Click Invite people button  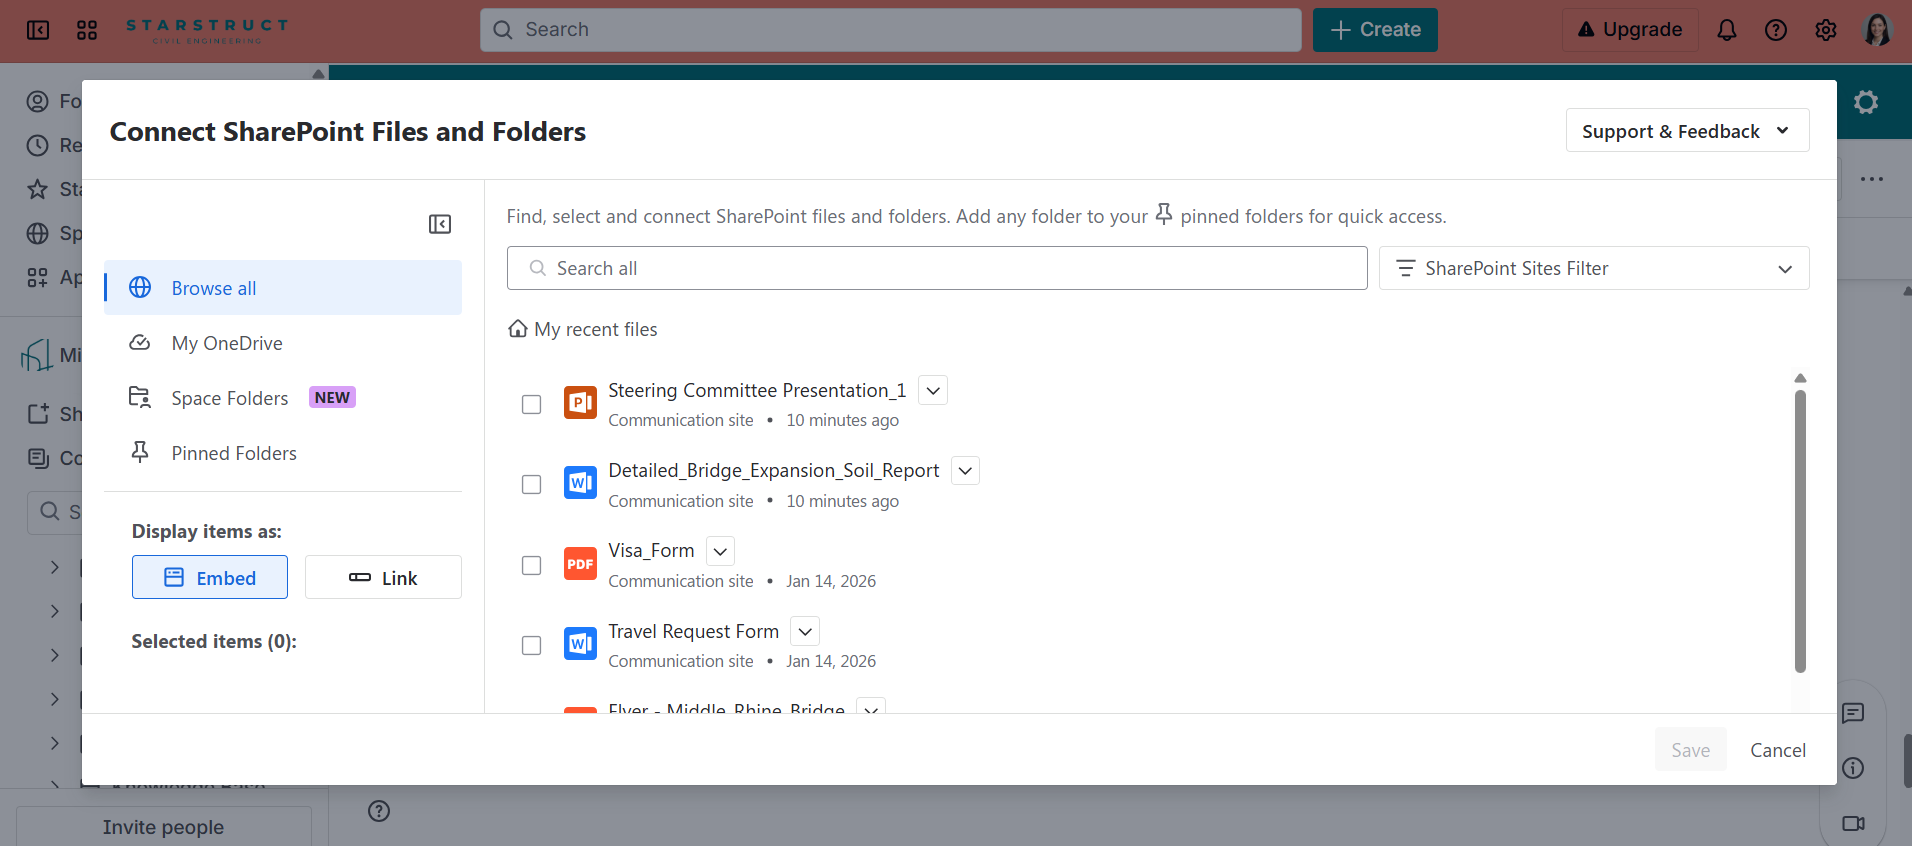[163, 827]
